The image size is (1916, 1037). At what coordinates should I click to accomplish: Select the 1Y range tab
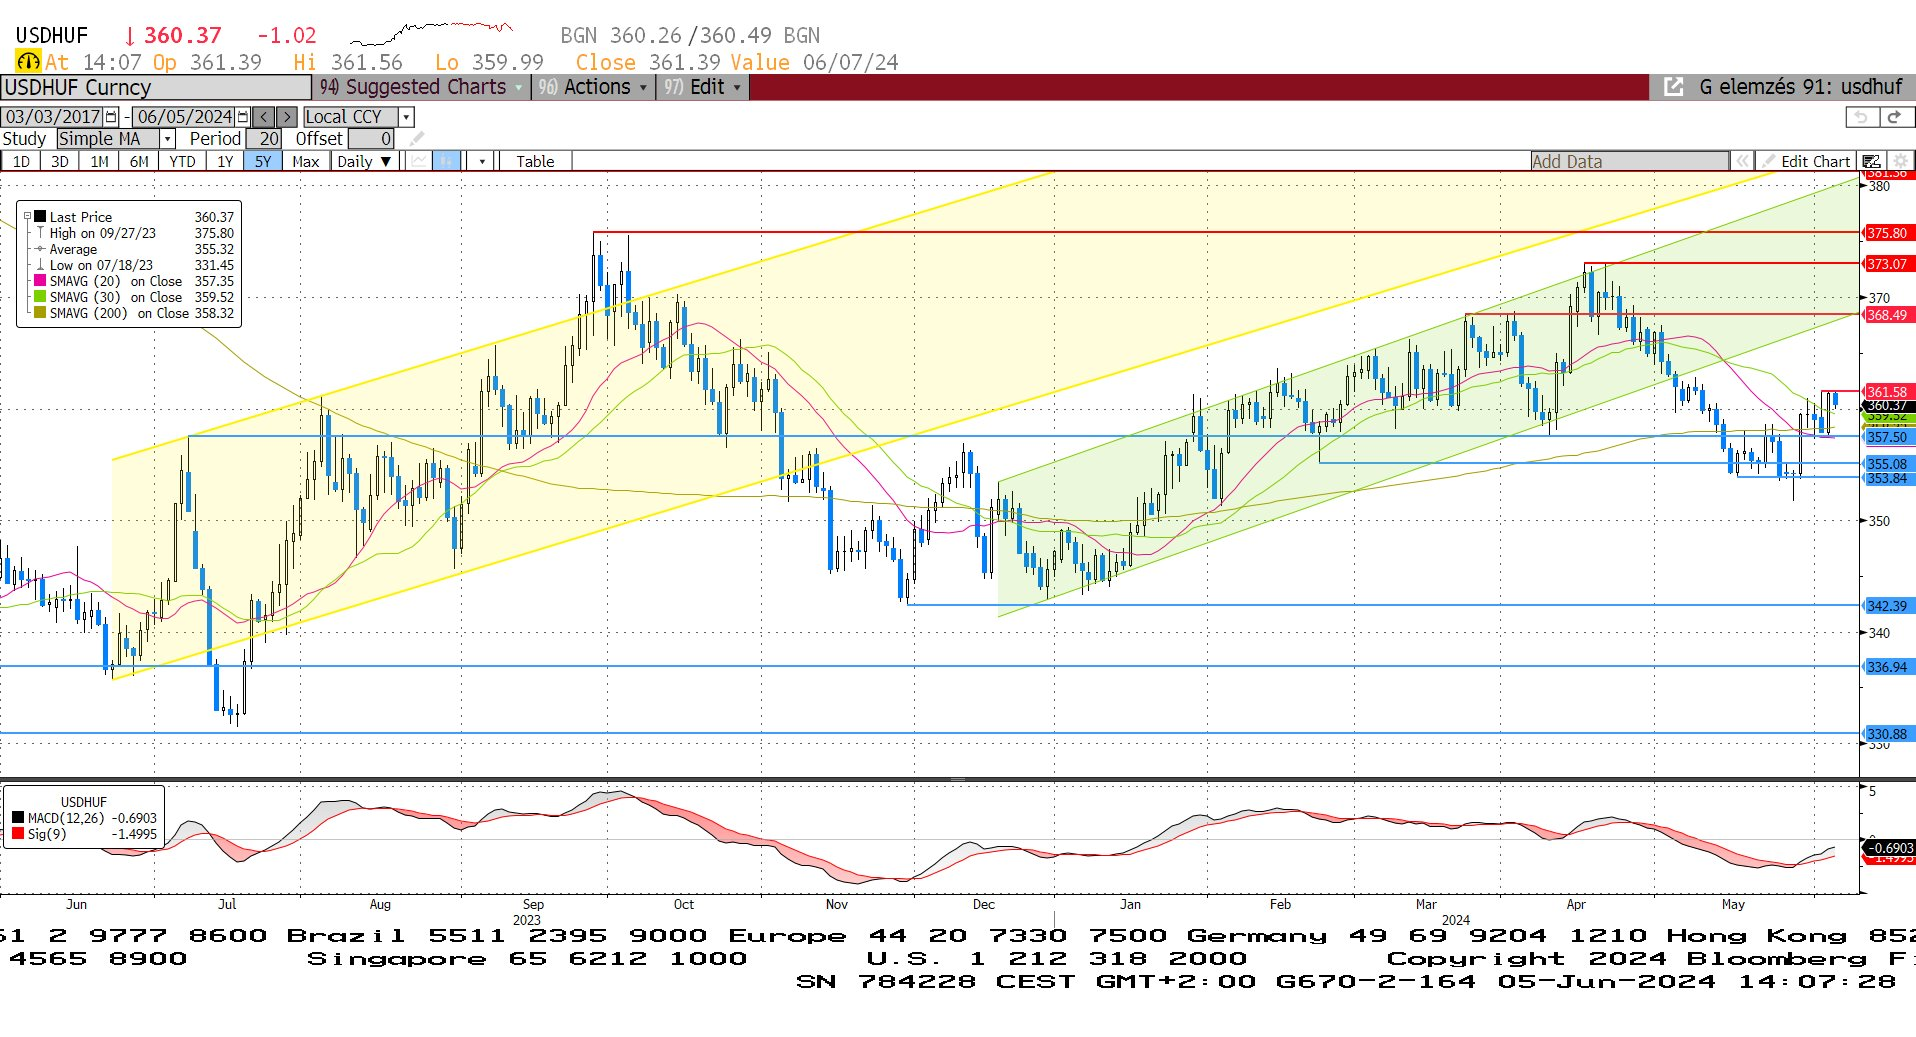pos(225,161)
